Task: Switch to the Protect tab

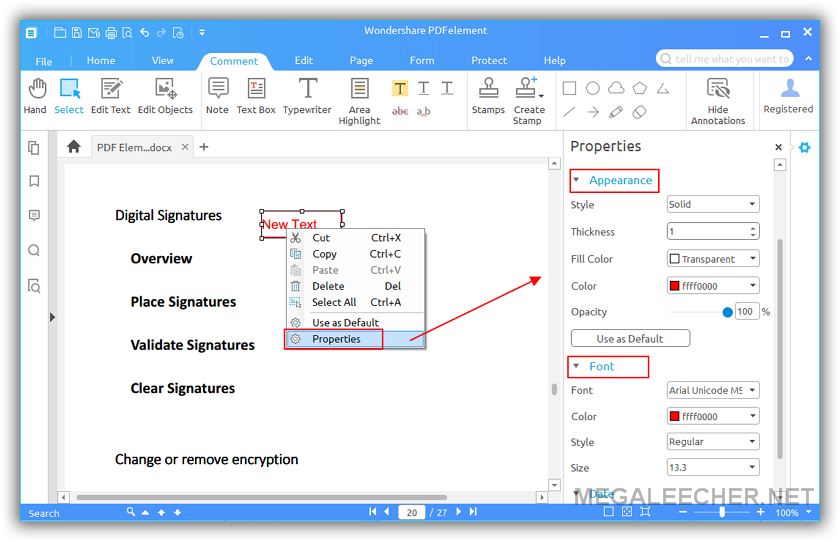Action: point(489,61)
